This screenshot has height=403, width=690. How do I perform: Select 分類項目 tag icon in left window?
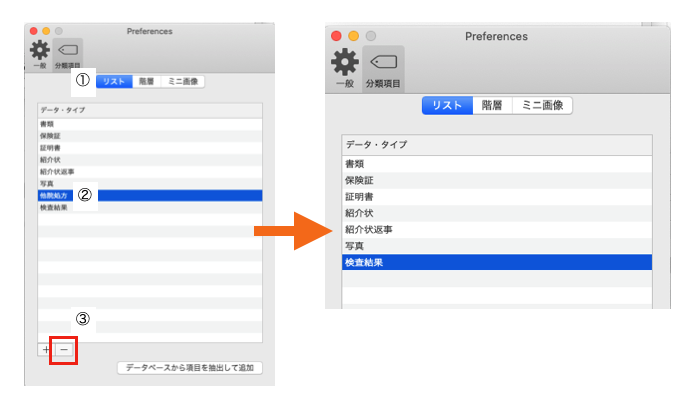click(68, 54)
